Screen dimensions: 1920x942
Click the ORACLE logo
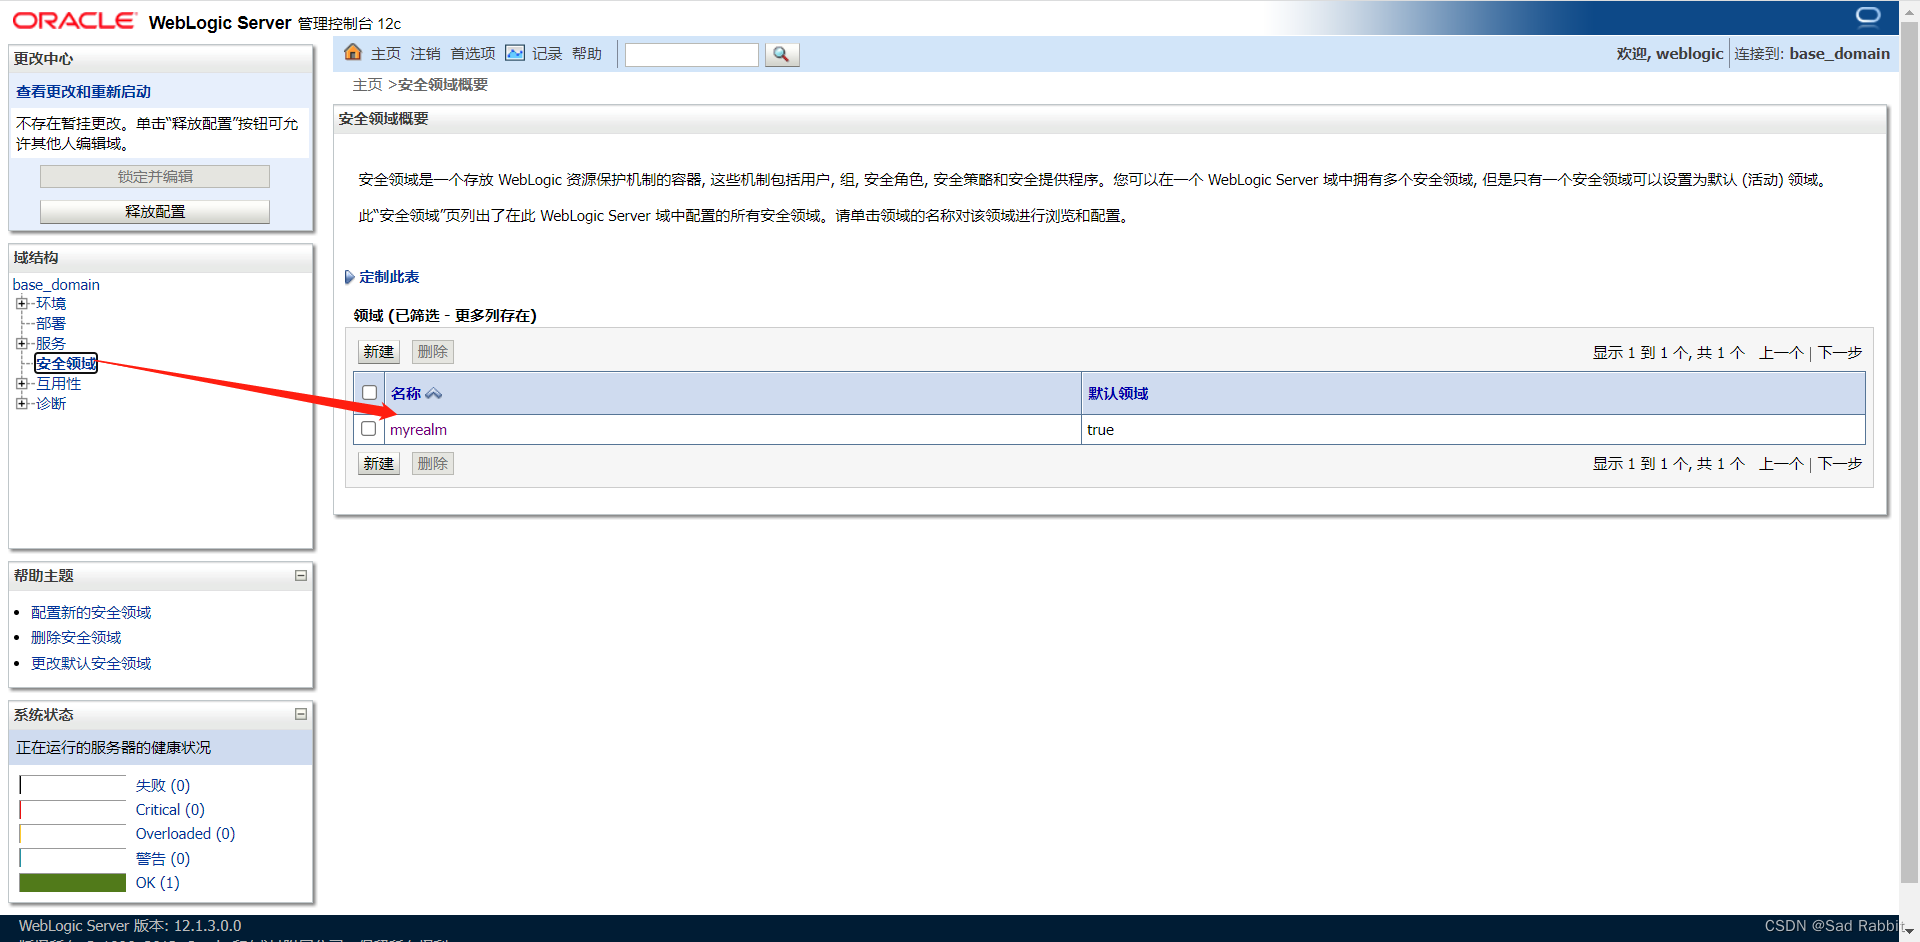(x=73, y=19)
